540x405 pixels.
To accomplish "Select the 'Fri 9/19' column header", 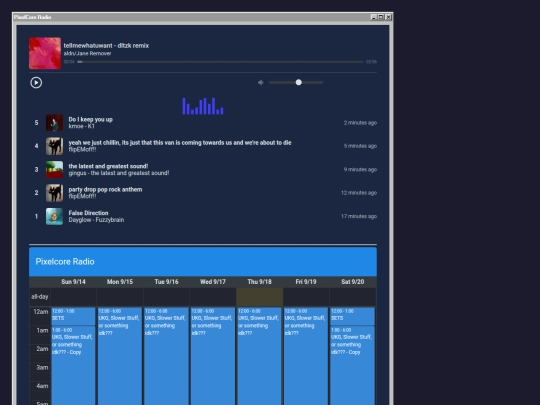I will click(x=306, y=282).
